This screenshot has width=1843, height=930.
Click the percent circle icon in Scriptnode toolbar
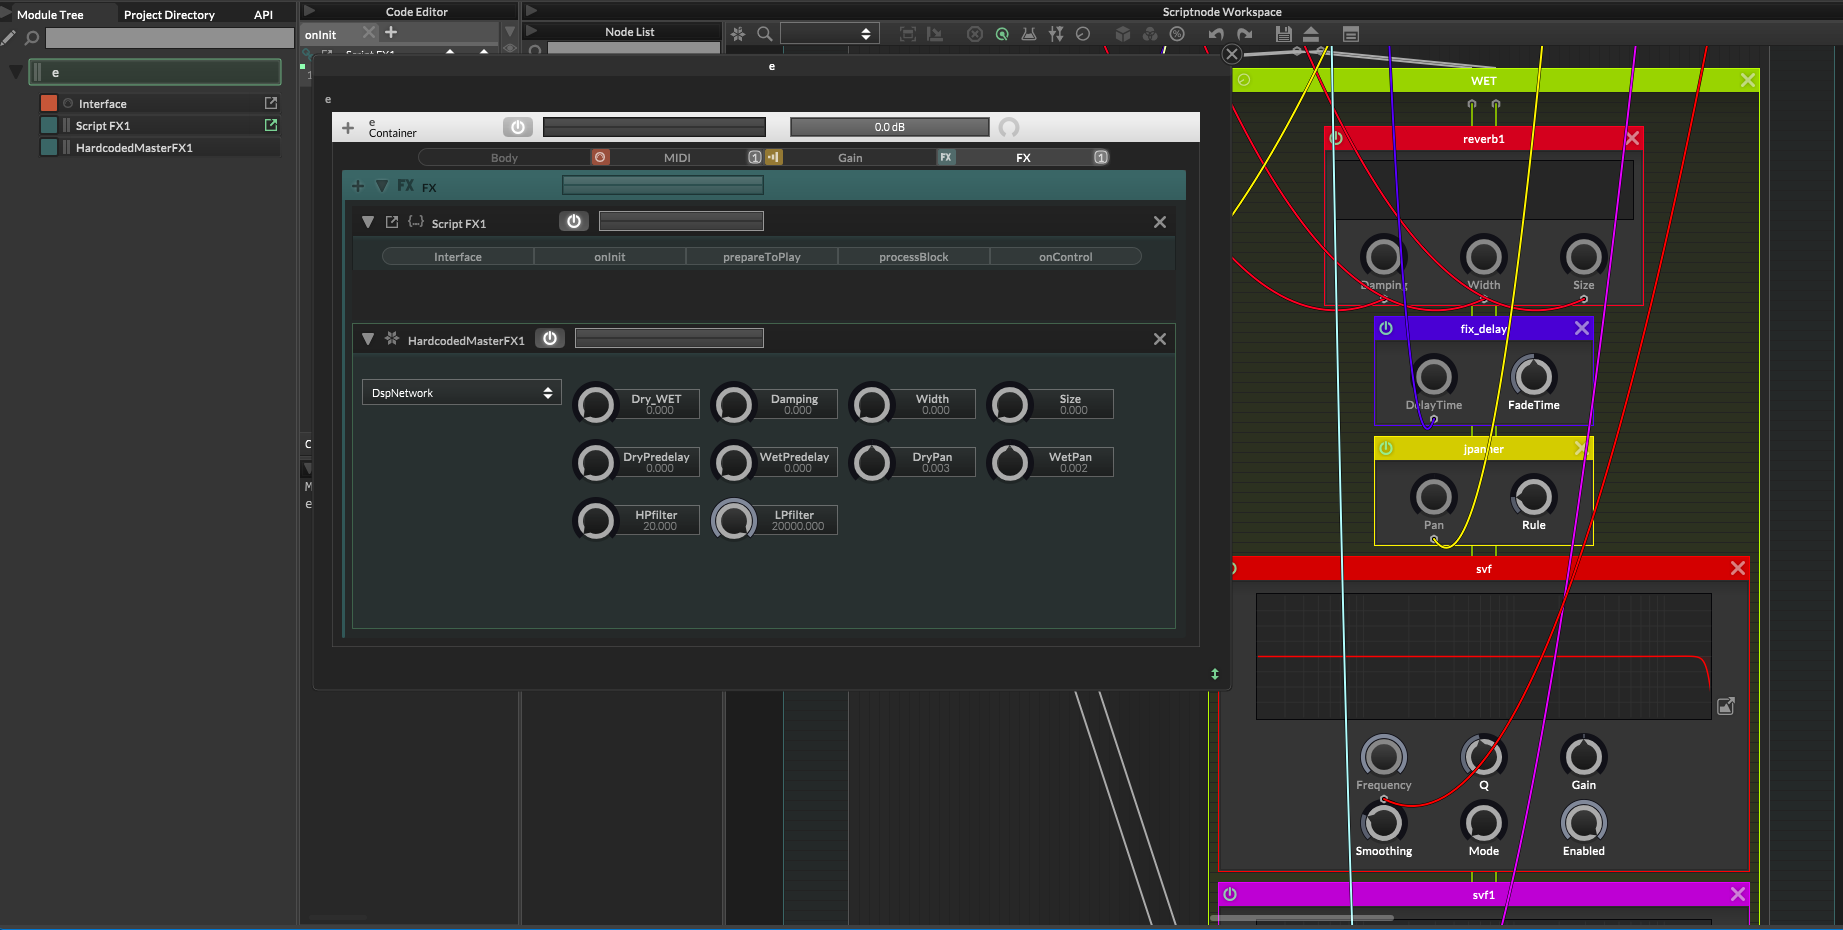(1177, 34)
